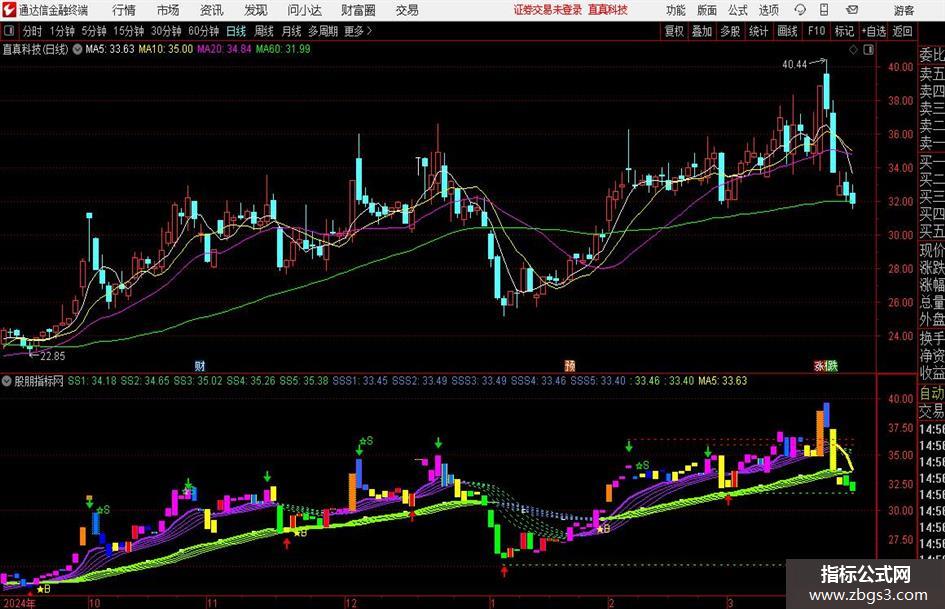This screenshot has height=609, width=945.
Task: Click the 叠加 overlay toolbar button
Action: click(x=702, y=31)
